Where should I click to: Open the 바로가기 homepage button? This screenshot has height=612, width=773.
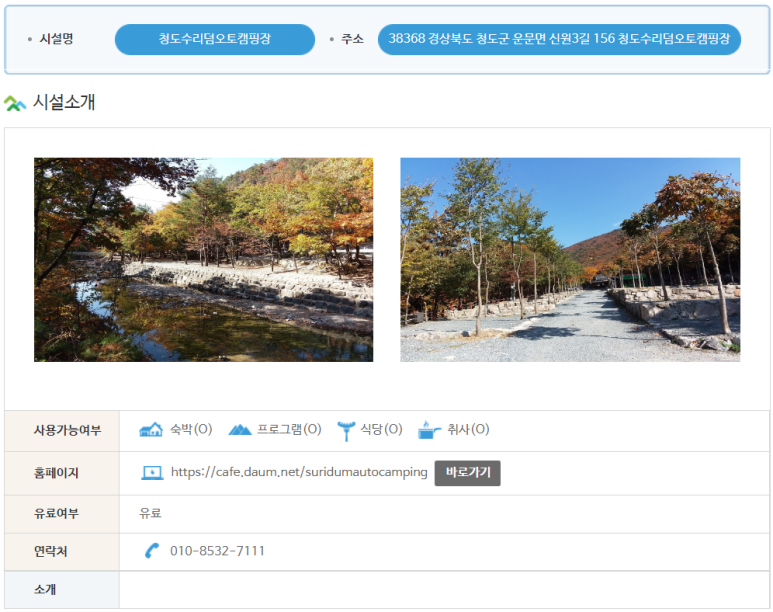tap(467, 473)
